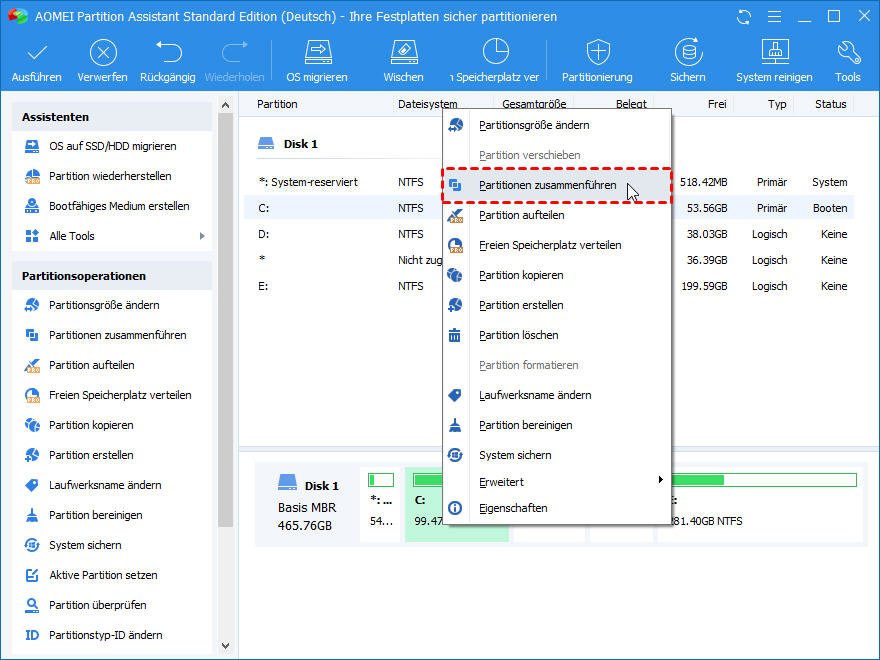Click the Partitionierung shield toolbar icon
This screenshot has height=660, width=880.
598,53
